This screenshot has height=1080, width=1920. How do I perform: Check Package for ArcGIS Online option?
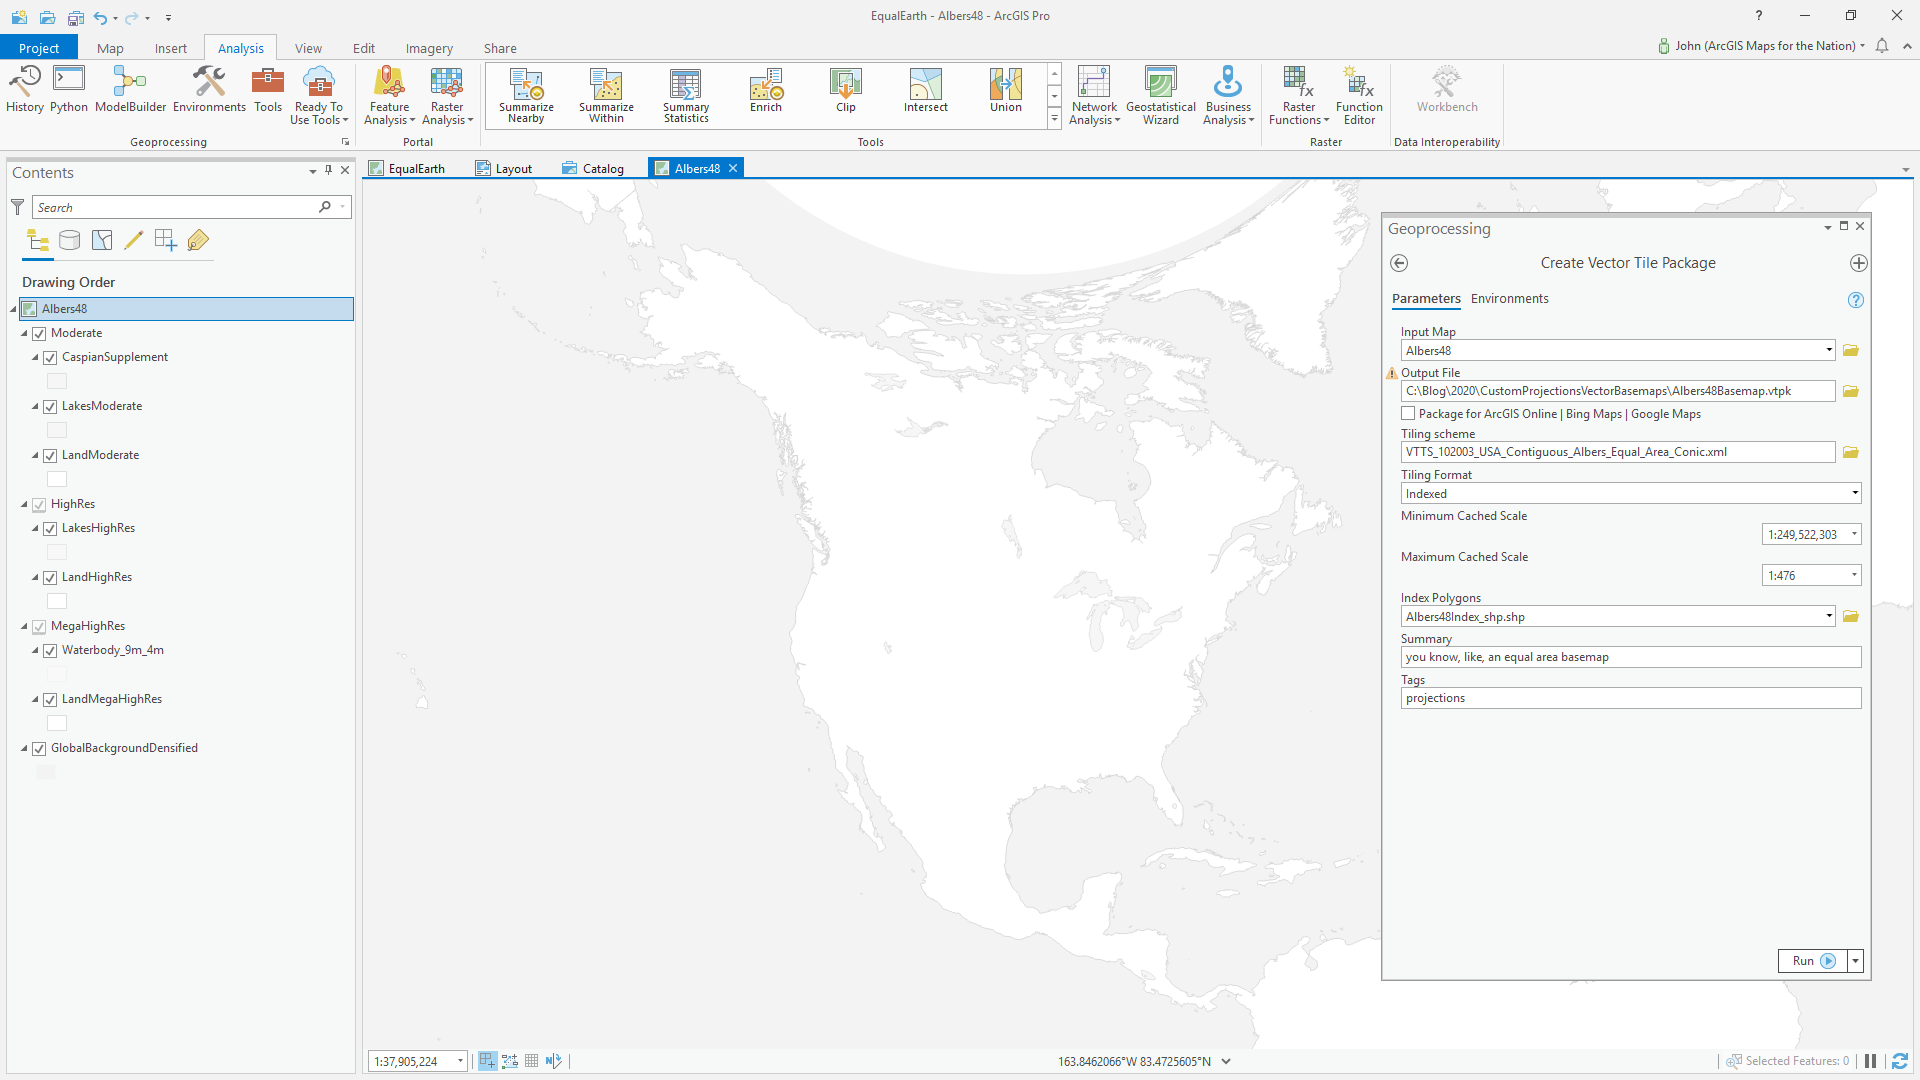[1408, 414]
